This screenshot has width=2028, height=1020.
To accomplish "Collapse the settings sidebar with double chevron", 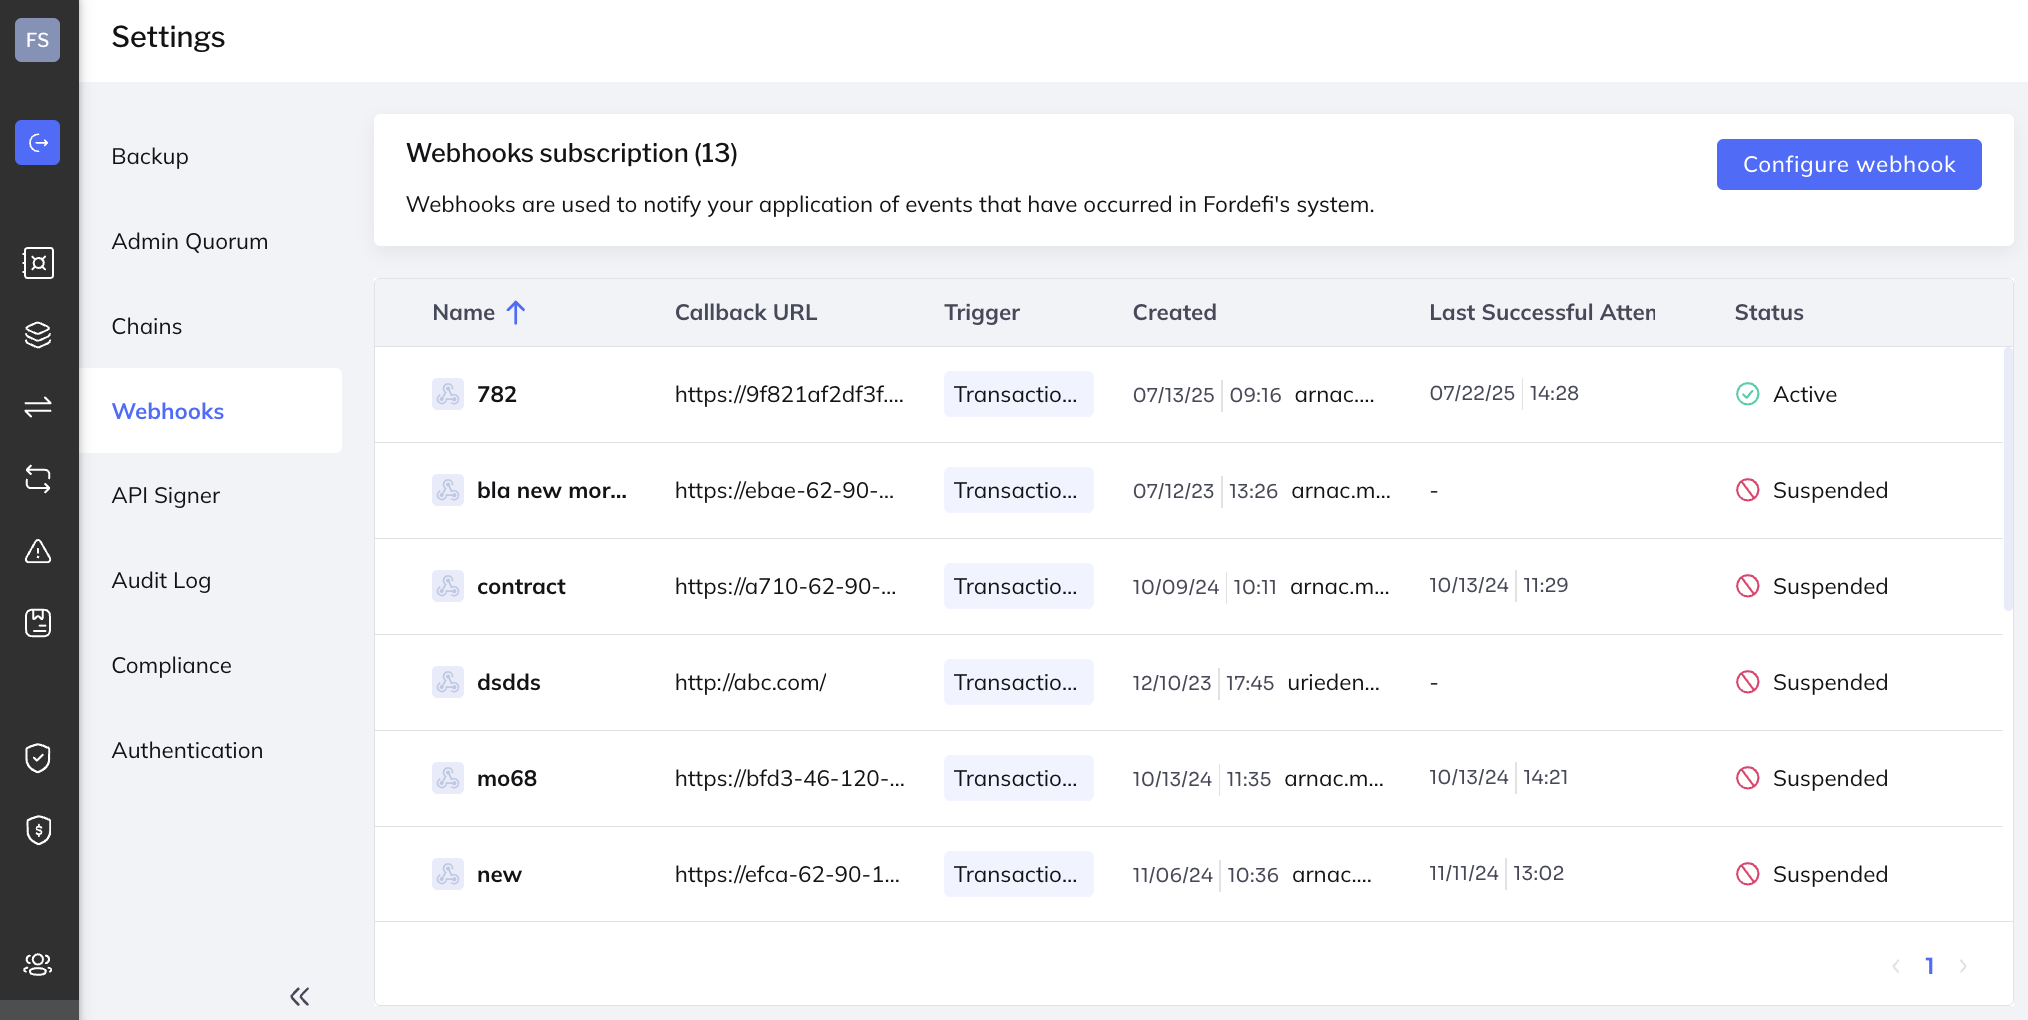I will [300, 996].
